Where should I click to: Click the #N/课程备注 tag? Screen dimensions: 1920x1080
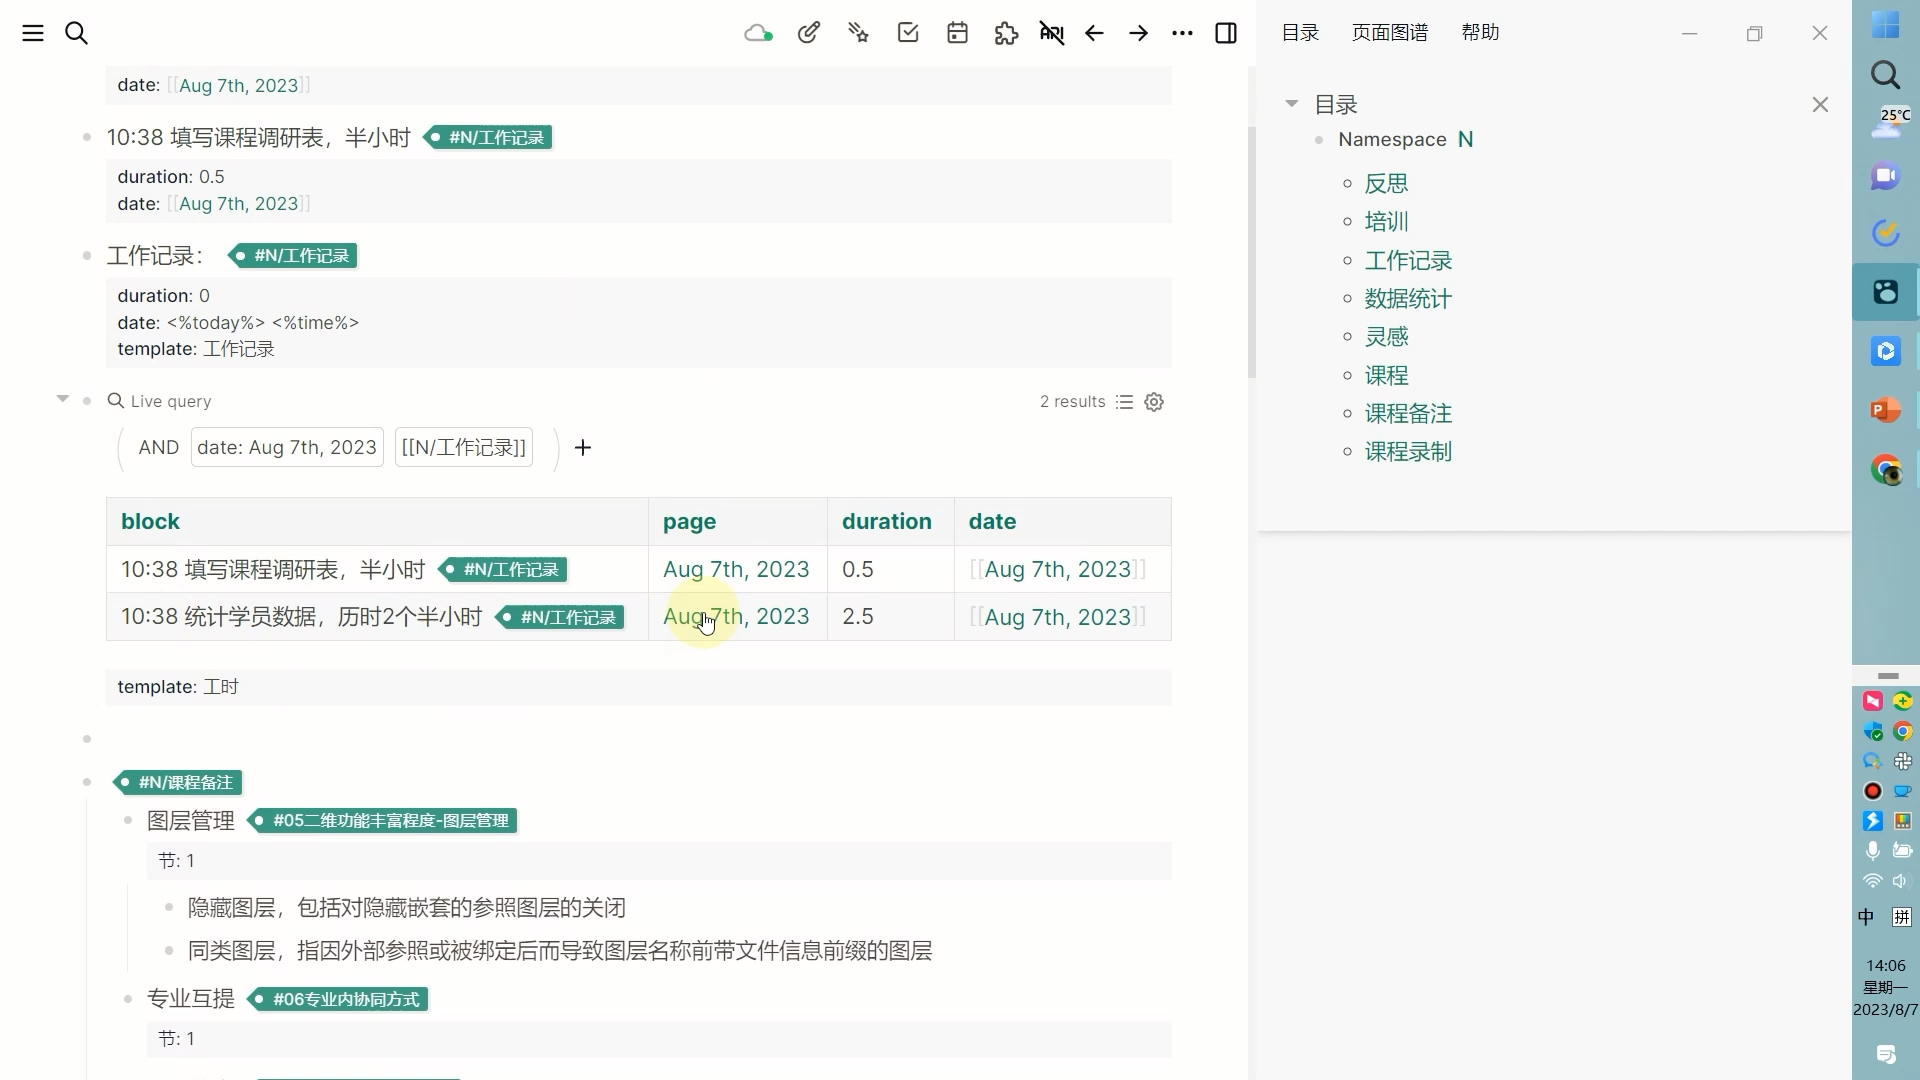[x=178, y=782]
